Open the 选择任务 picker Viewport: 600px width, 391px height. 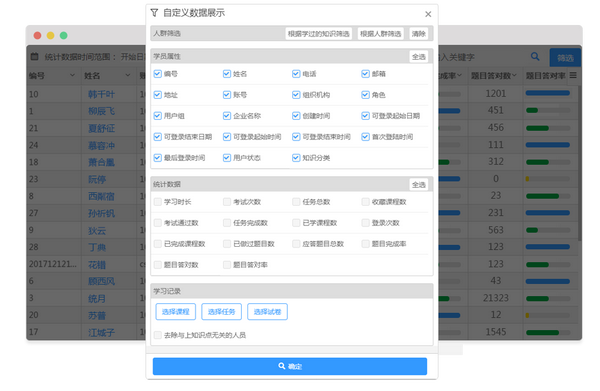click(222, 312)
